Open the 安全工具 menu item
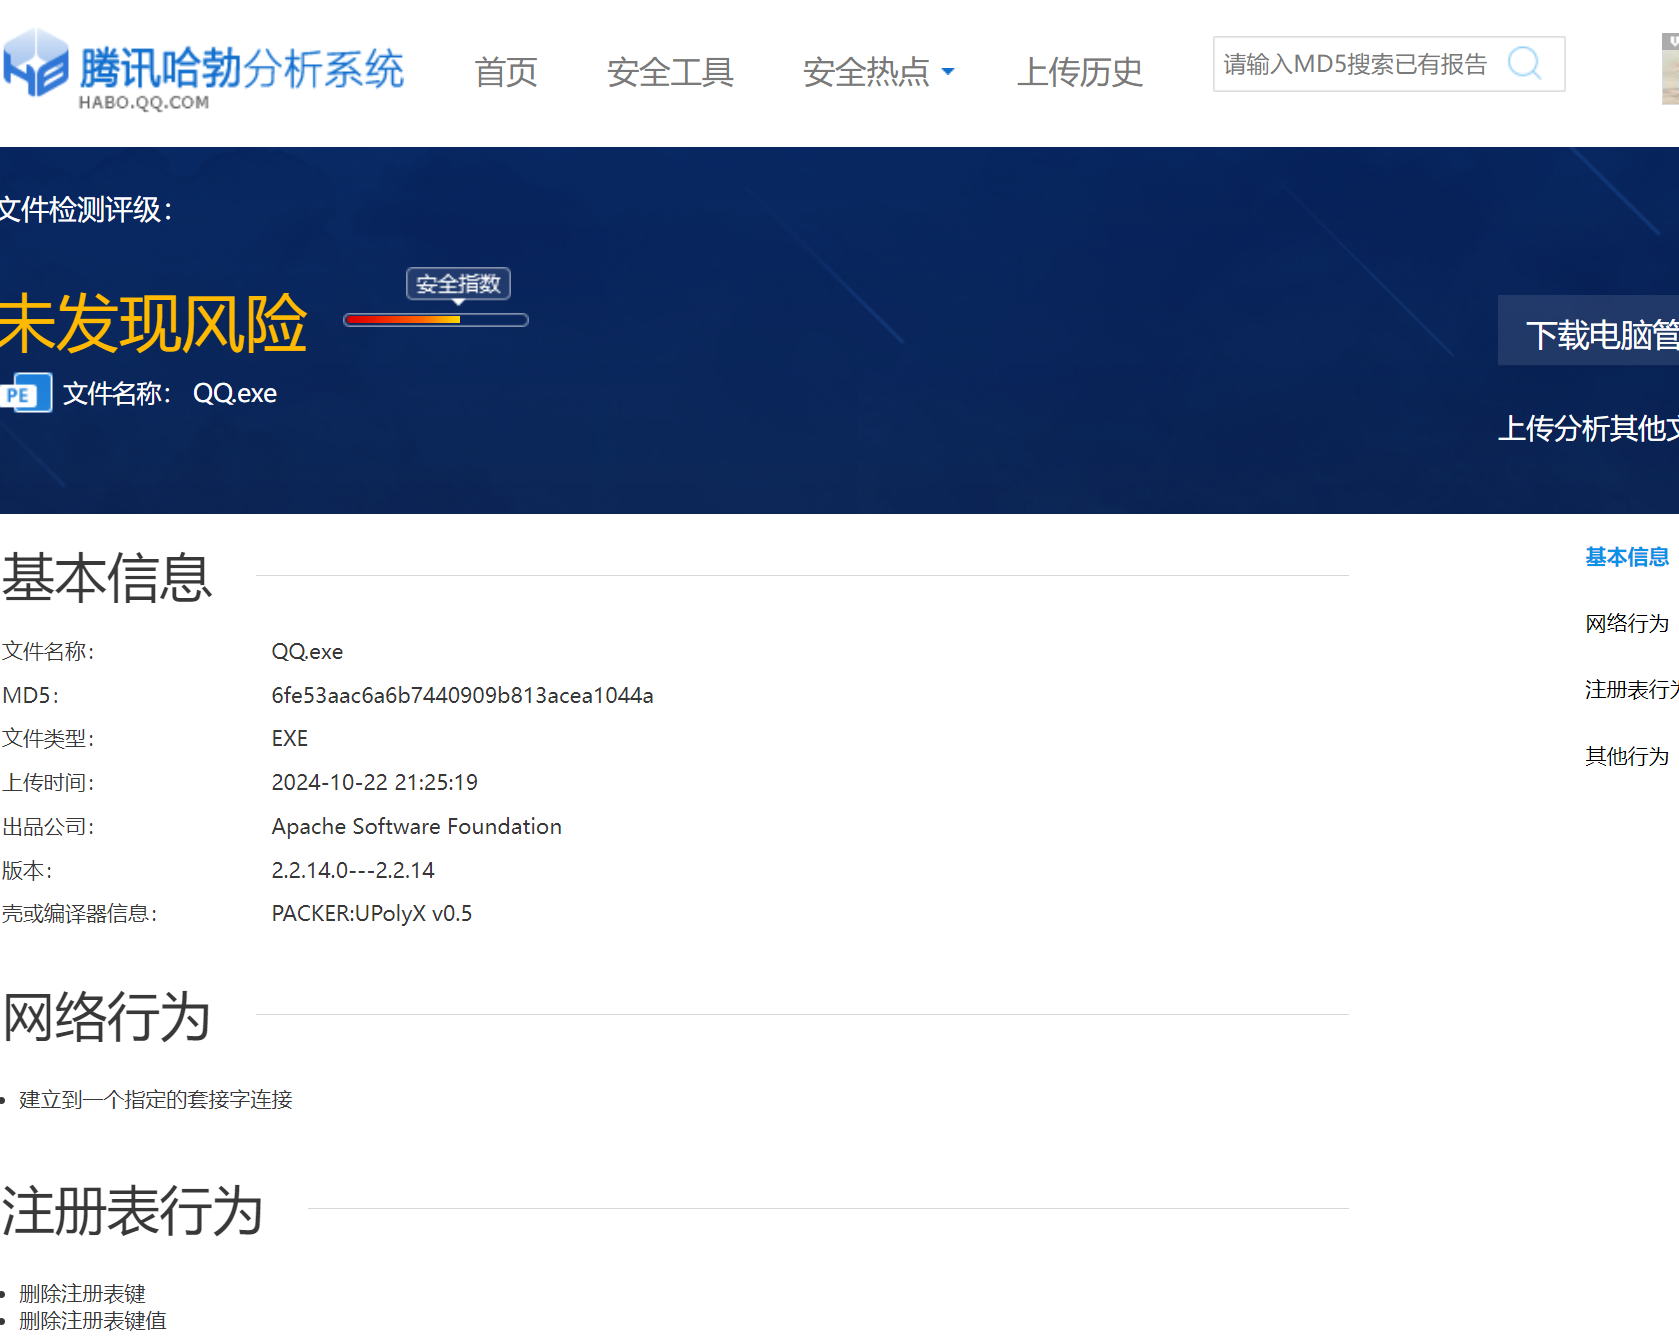 [x=670, y=72]
